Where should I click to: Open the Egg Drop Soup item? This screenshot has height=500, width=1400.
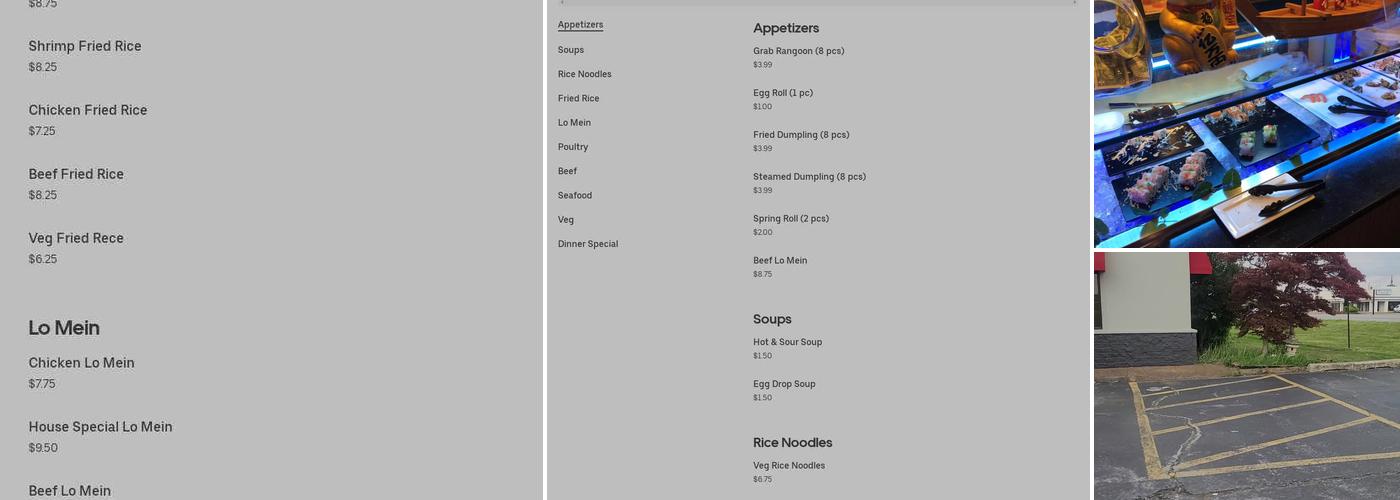point(784,384)
